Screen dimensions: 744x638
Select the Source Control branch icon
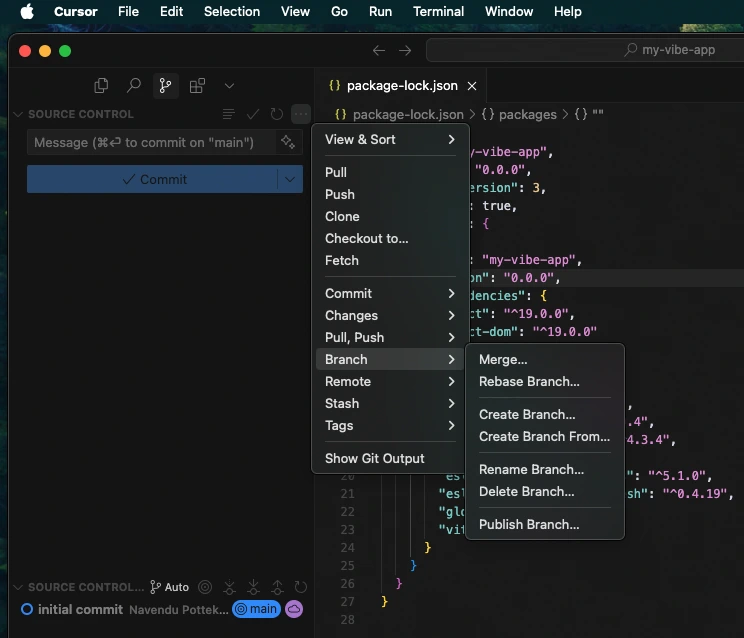(166, 86)
